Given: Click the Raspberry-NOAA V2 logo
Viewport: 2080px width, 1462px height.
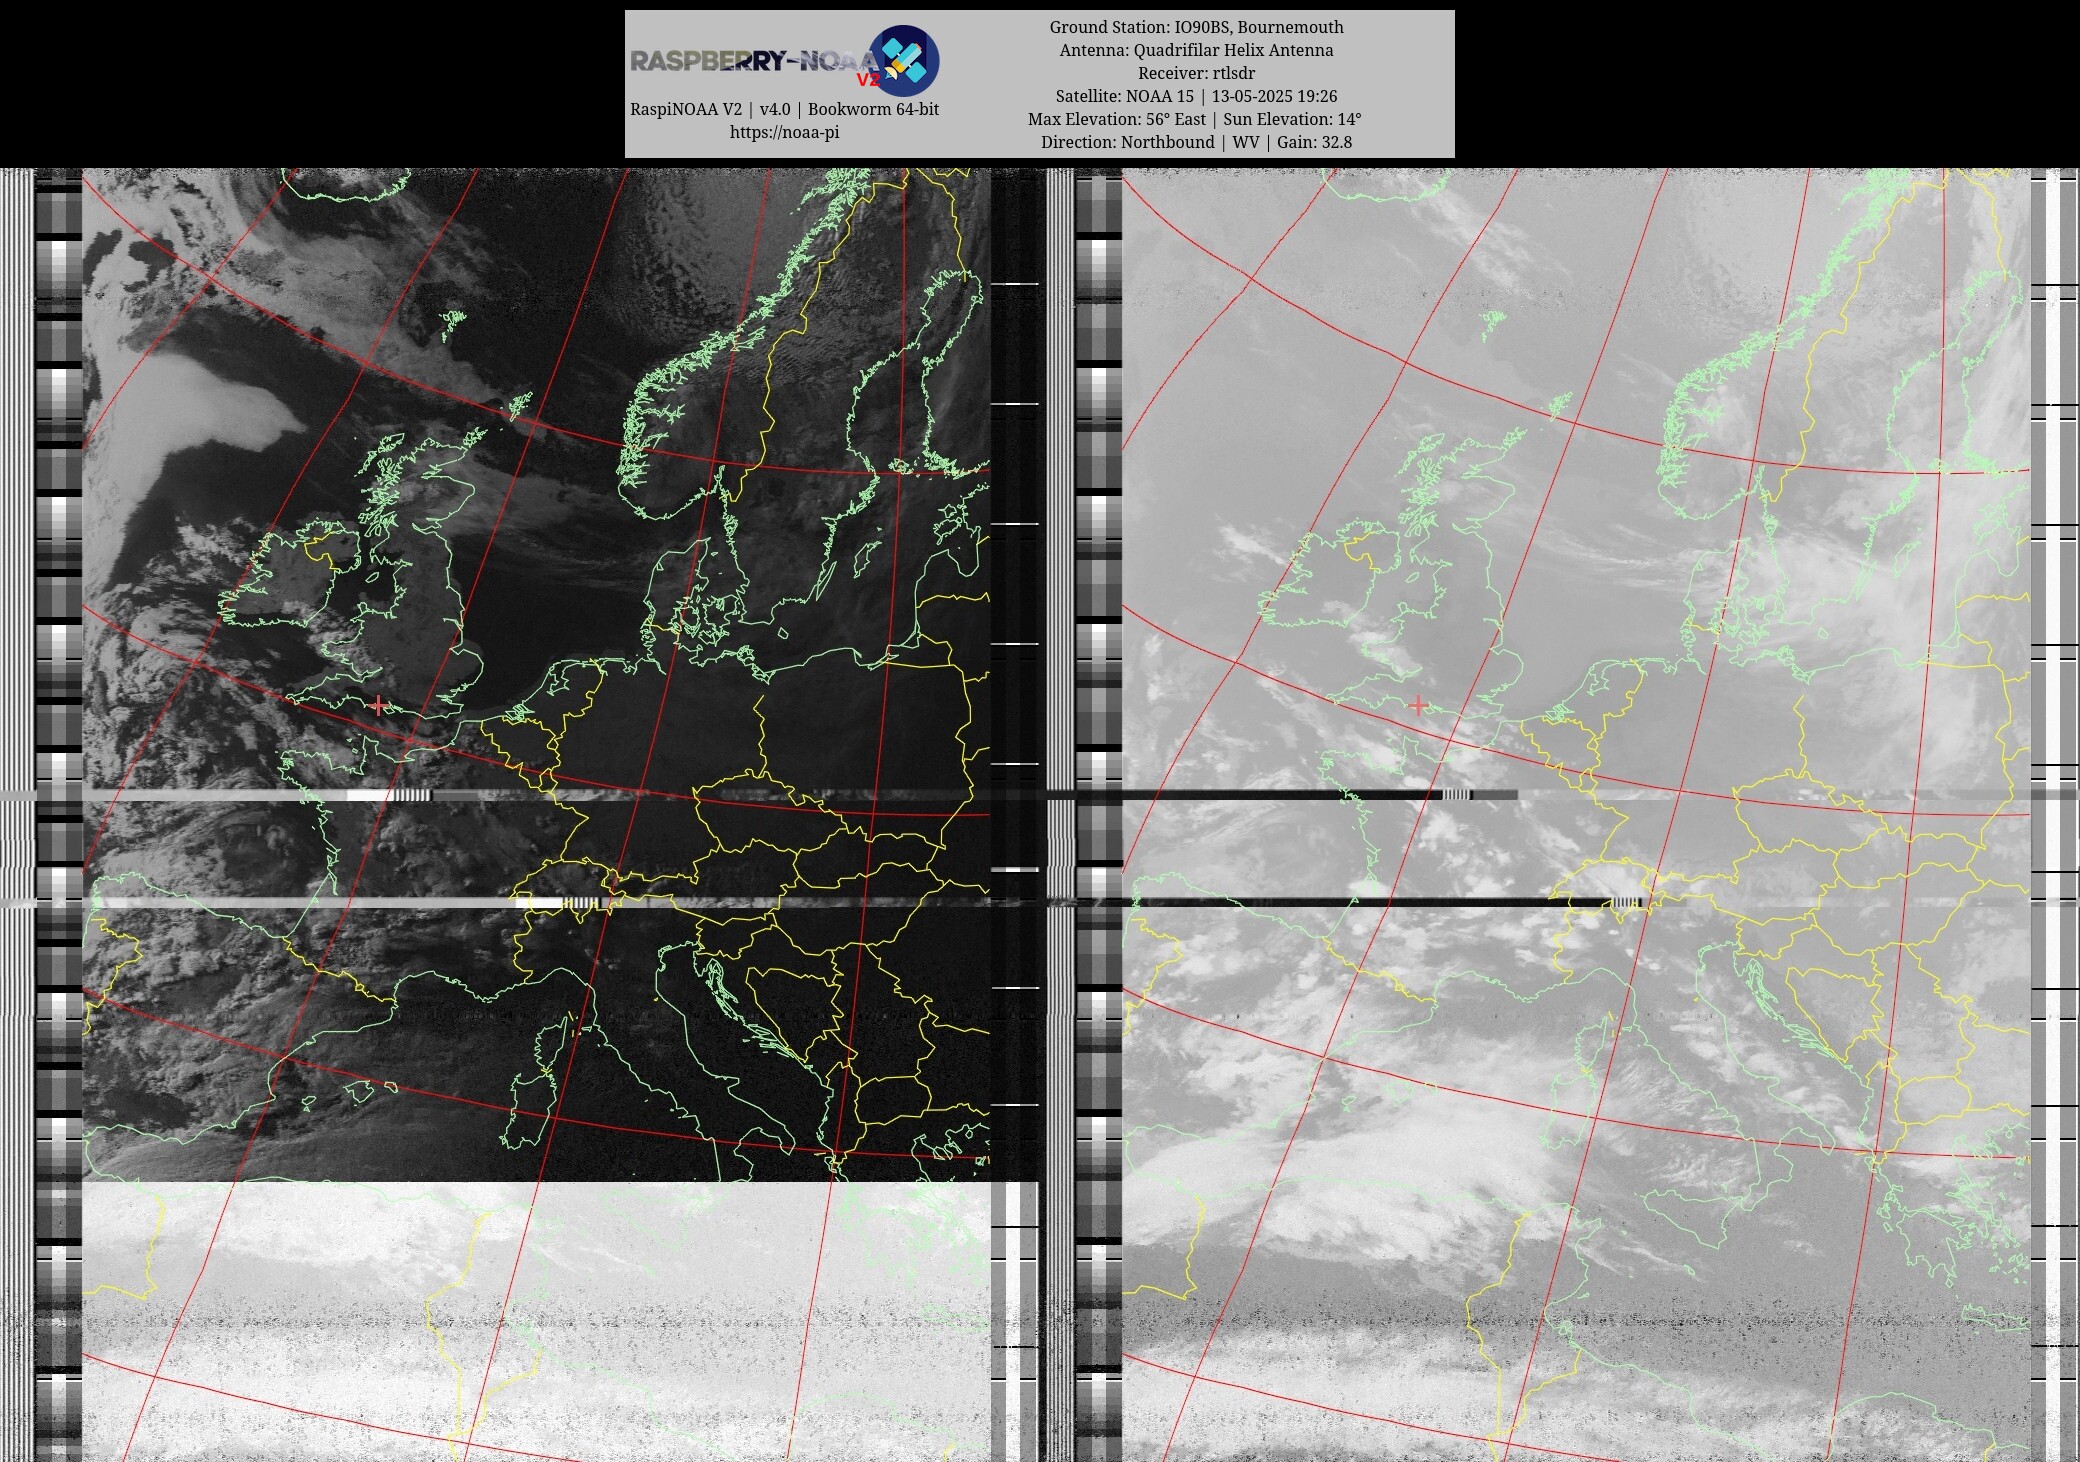Looking at the screenshot, I should tap(785, 61).
